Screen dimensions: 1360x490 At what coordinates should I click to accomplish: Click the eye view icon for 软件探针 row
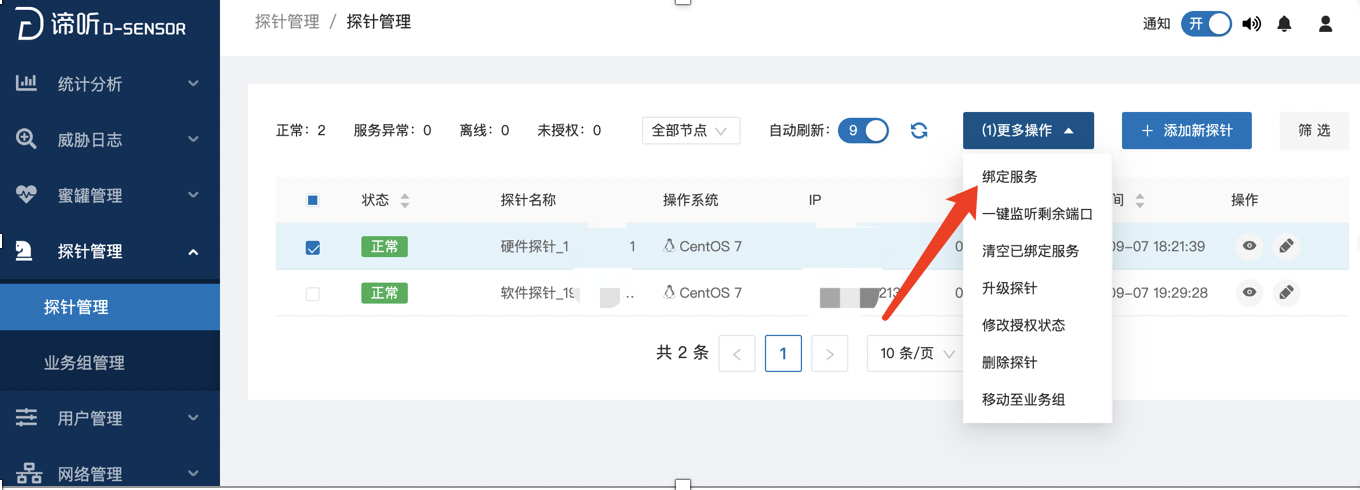pyautogui.click(x=1249, y=293)
